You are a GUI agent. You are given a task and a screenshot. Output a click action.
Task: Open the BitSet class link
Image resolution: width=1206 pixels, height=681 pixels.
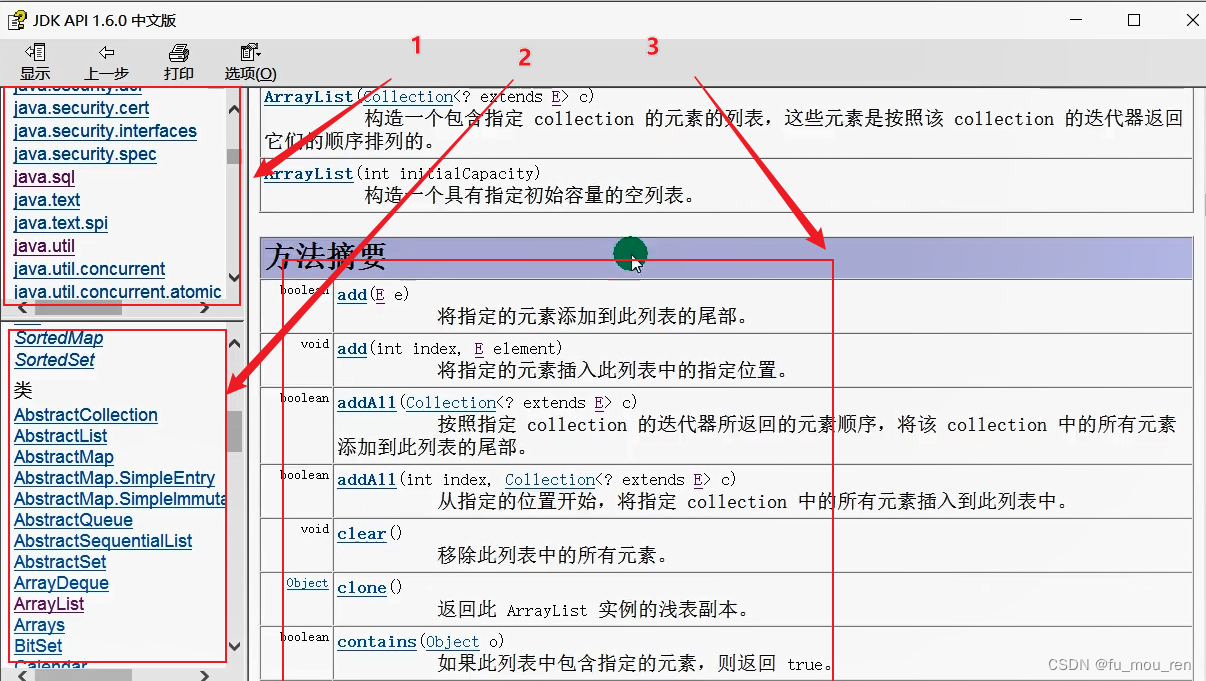point(37,645)
